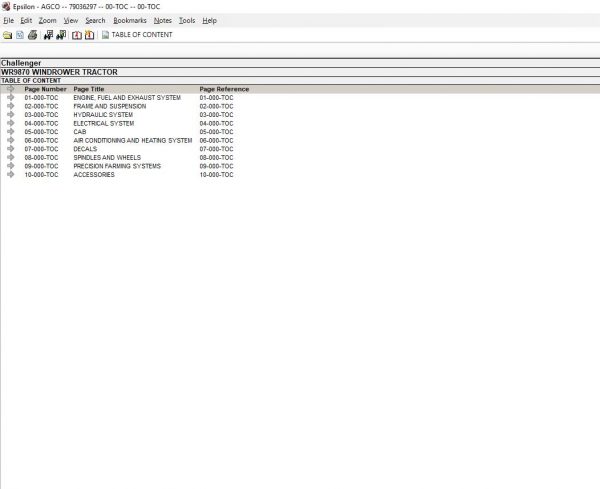Click page number 03-000-TOC in first column
The width and height of the screenshot is (600, 489).
[x=41, y=115]
